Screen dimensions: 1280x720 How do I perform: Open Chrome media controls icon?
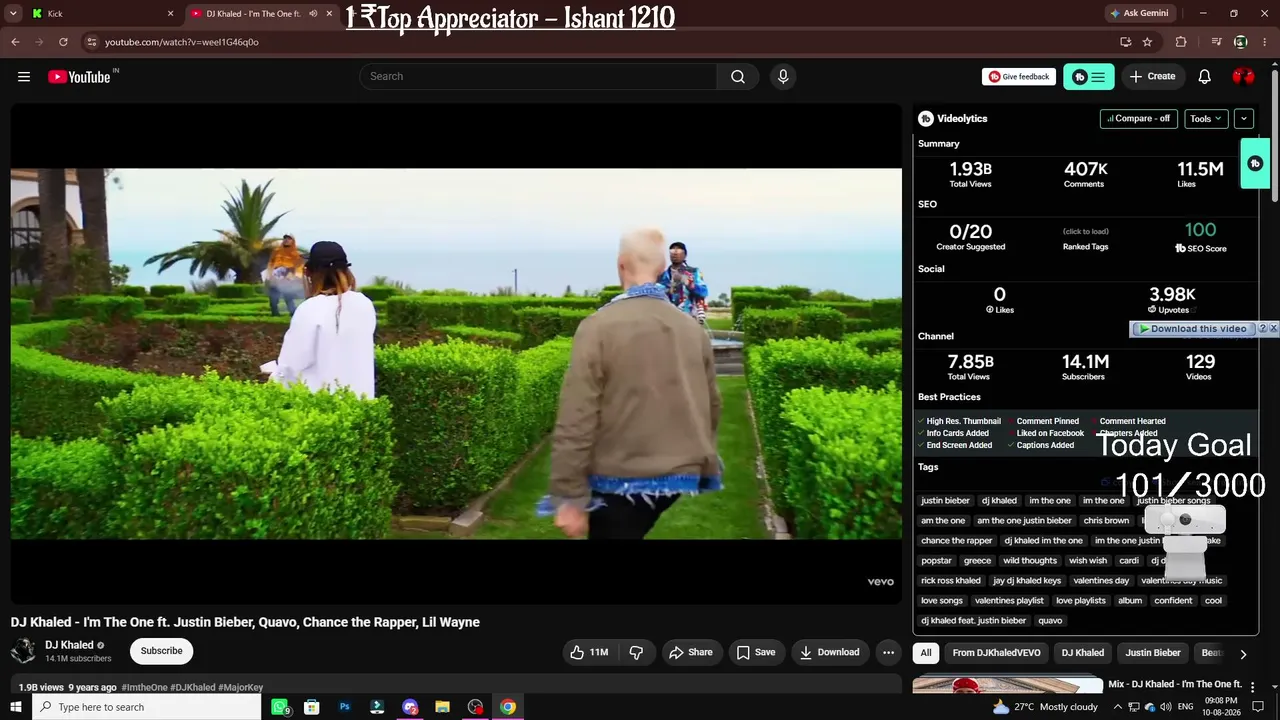(1217, 42)
